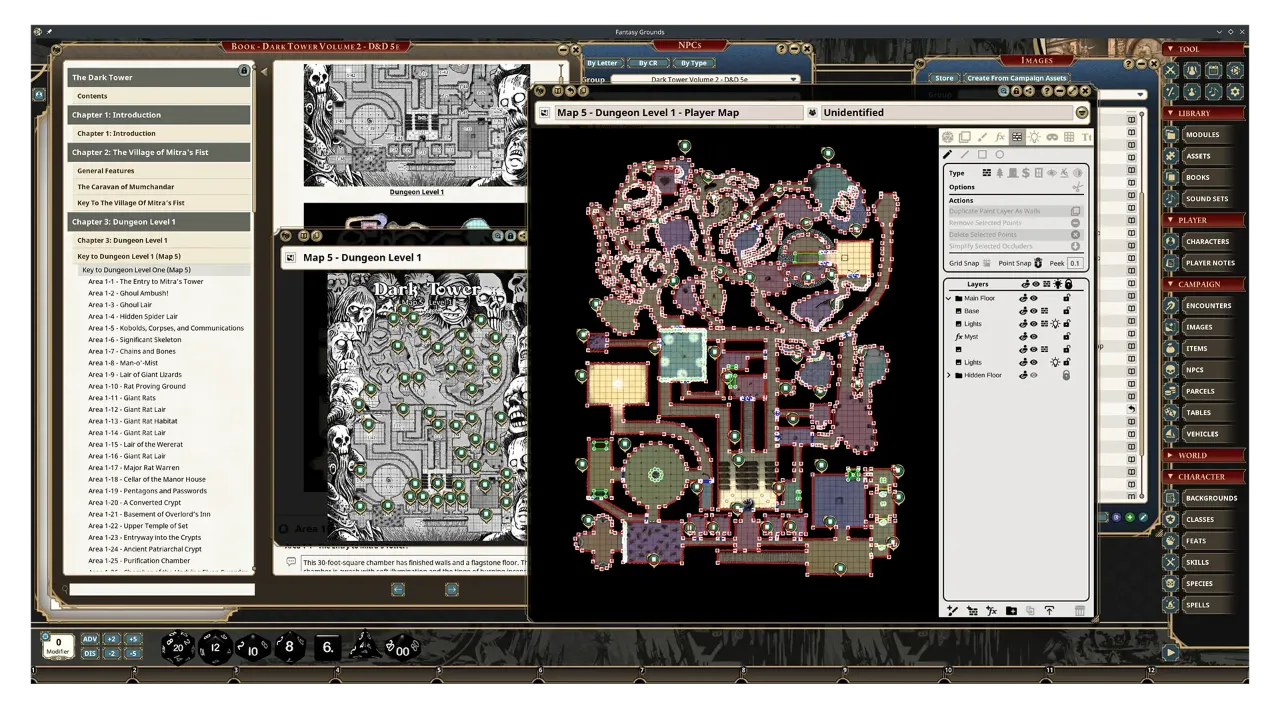Select secret door dollar-sign type

click(x=1026, y=173)
